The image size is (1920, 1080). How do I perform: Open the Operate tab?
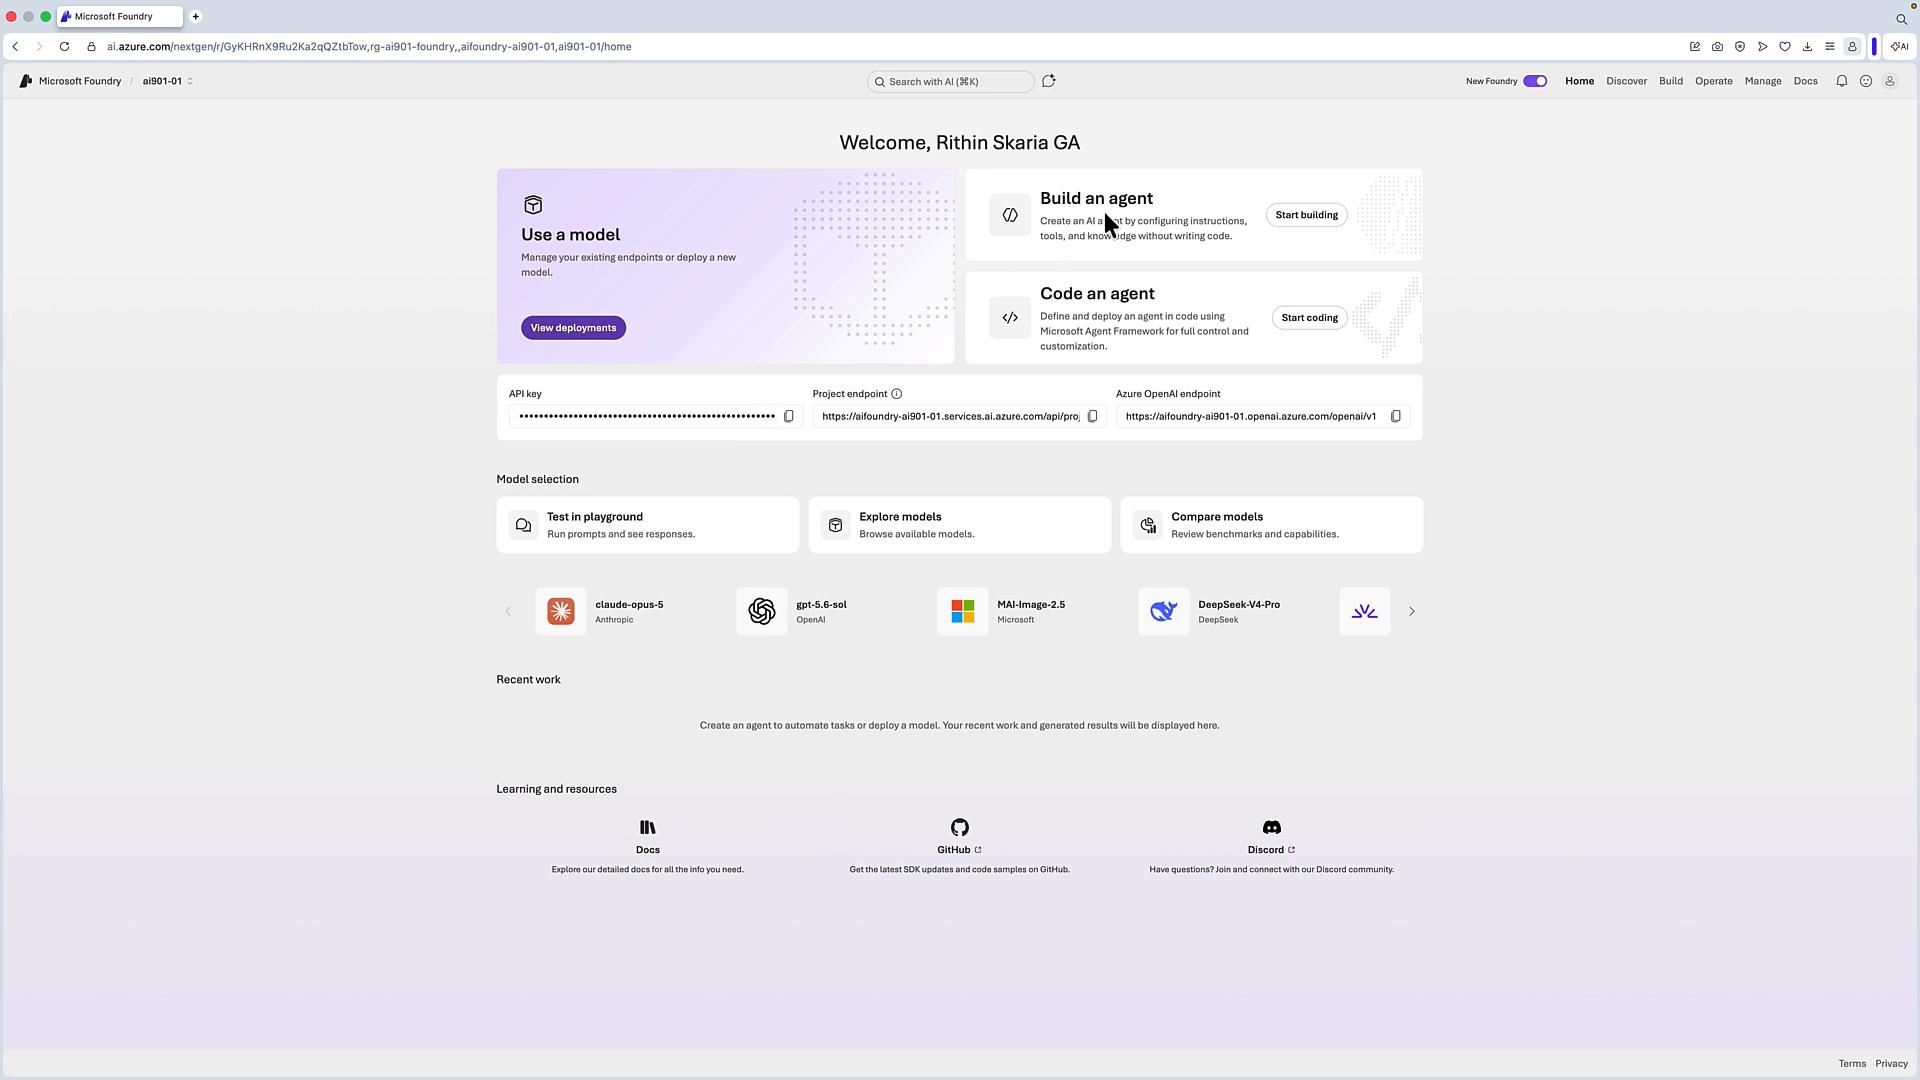tap(1714, 82)
